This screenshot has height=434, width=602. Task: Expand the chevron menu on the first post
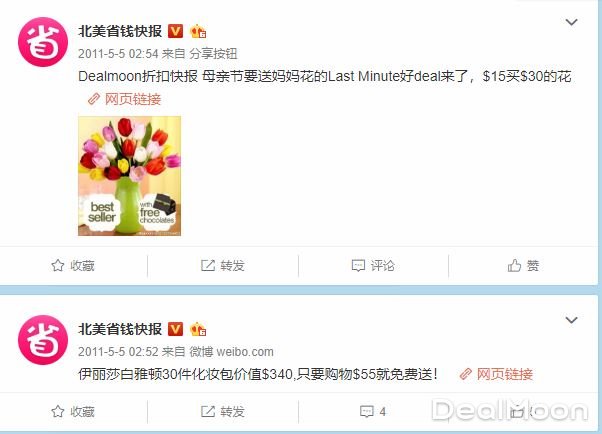[x=572, y=22]
